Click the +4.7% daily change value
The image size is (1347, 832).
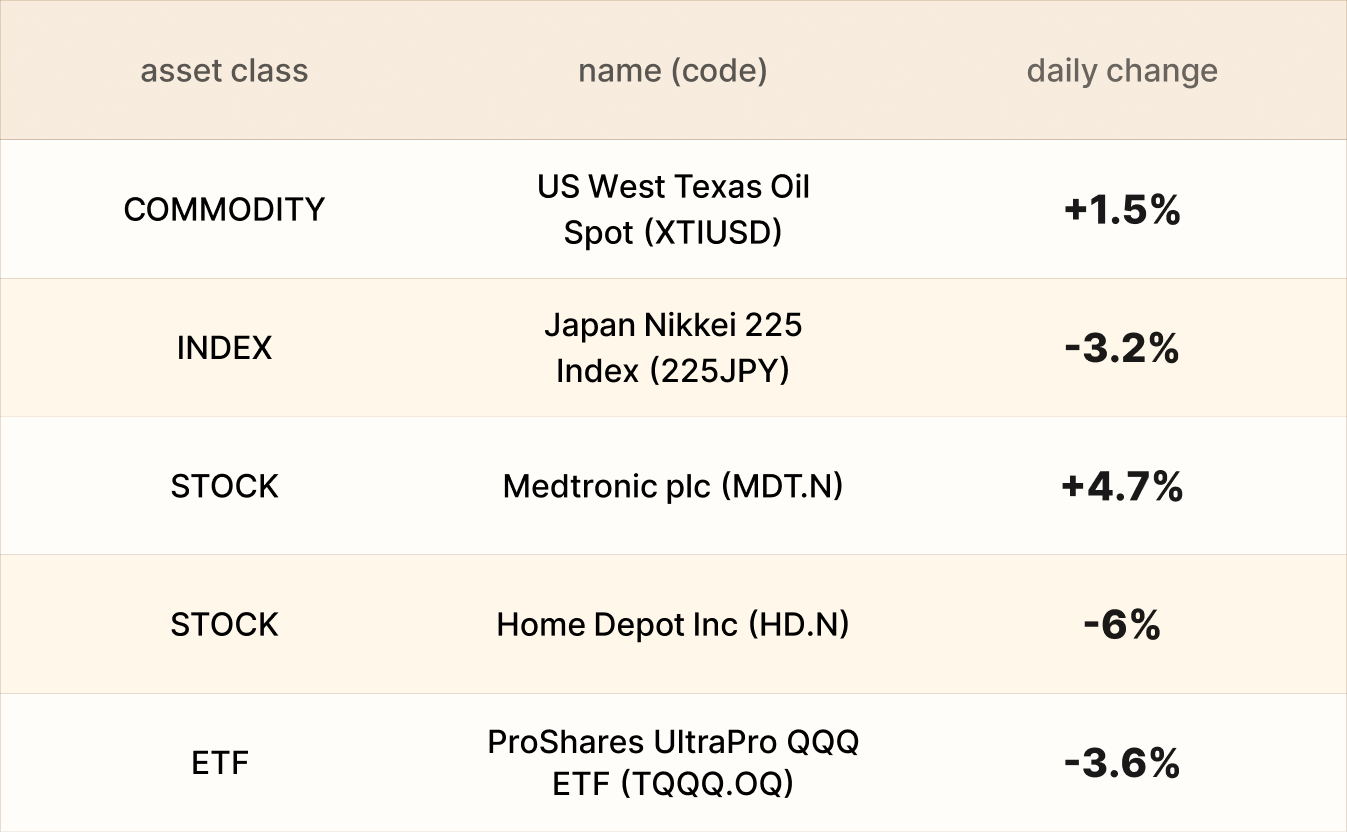click(1122, 487)
